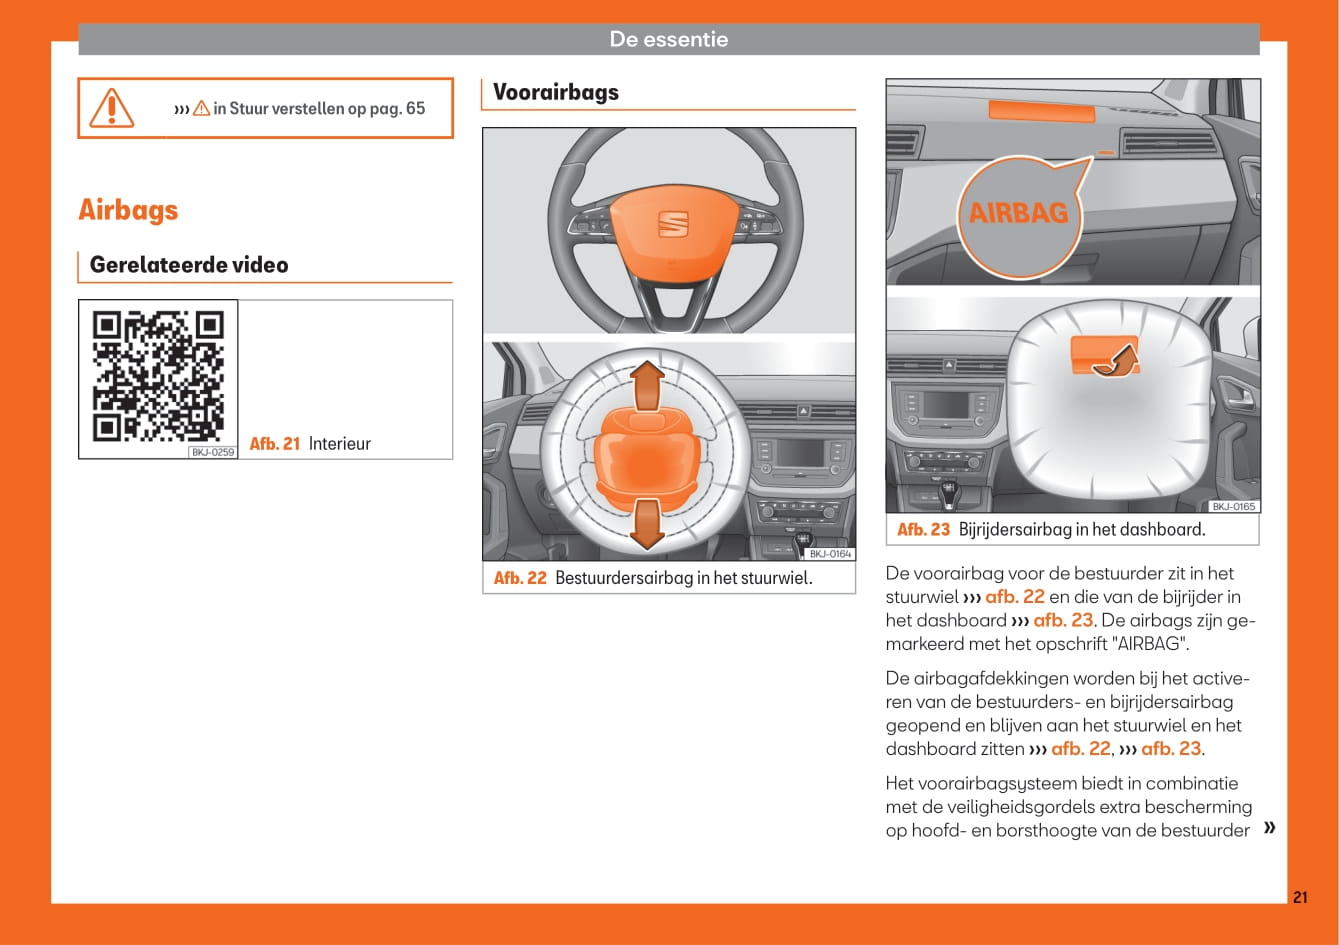1339x945 pixels.
Task: Open the last 'afb. 23' reference in second paragraph
Action: 1171,749
